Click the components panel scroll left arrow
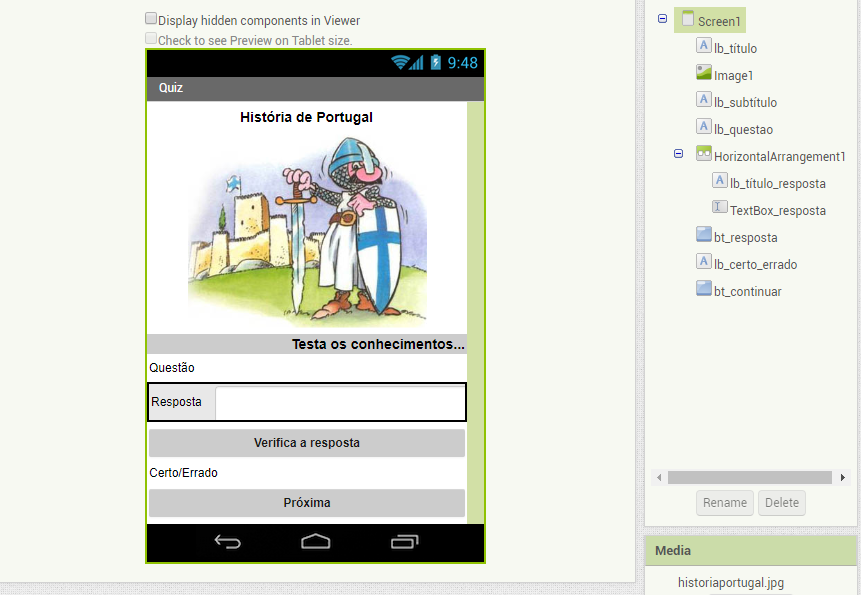The image size is (861, 595). (659, 478)
